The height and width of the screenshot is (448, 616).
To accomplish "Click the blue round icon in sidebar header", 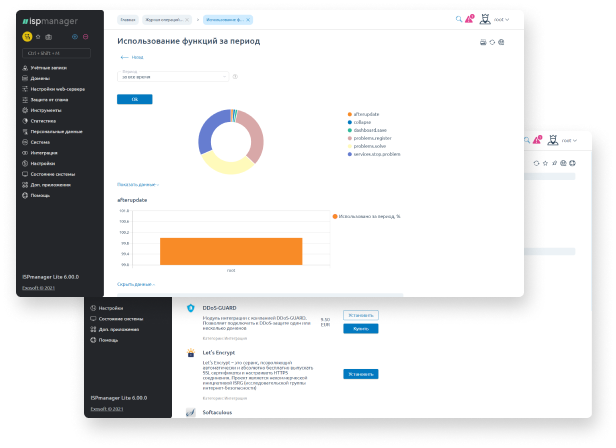I will click(75, 37).
